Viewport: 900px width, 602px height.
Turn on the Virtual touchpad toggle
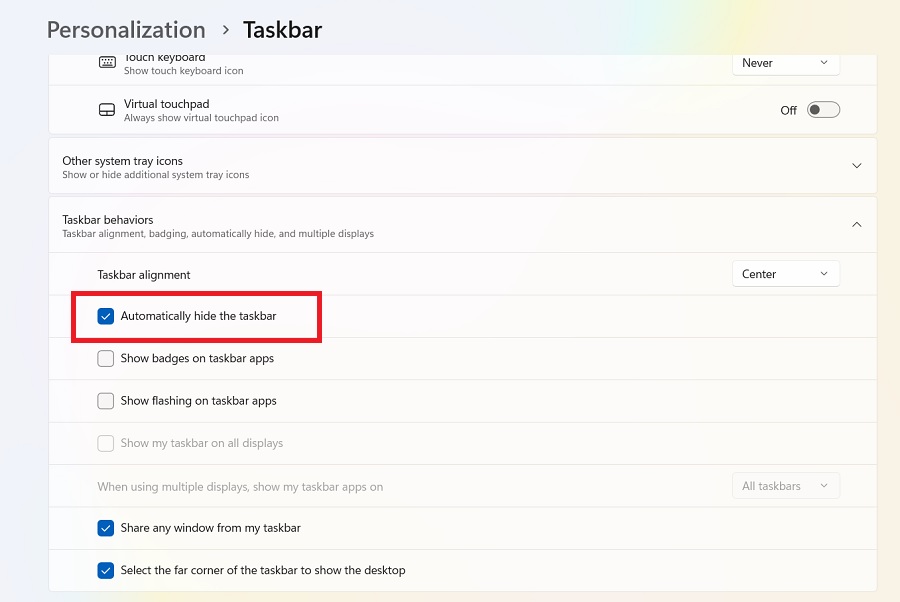click(823, 109)
